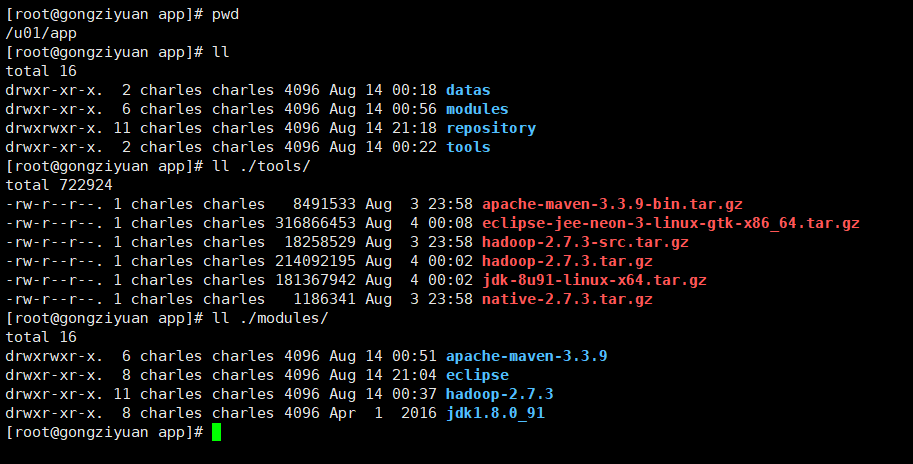Click permissions drwxrwxr-x. on apache-maven-3.3.9 row
This screenshot has height=464, width=913.
point(54,356)
